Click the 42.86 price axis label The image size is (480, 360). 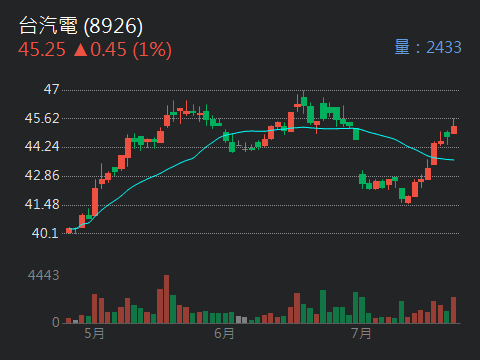tap(42, 175)
